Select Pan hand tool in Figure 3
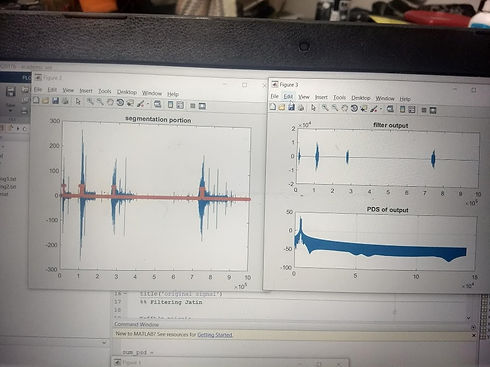The width and height of the screenshot is (490, 367). click(x=344, y=108)
